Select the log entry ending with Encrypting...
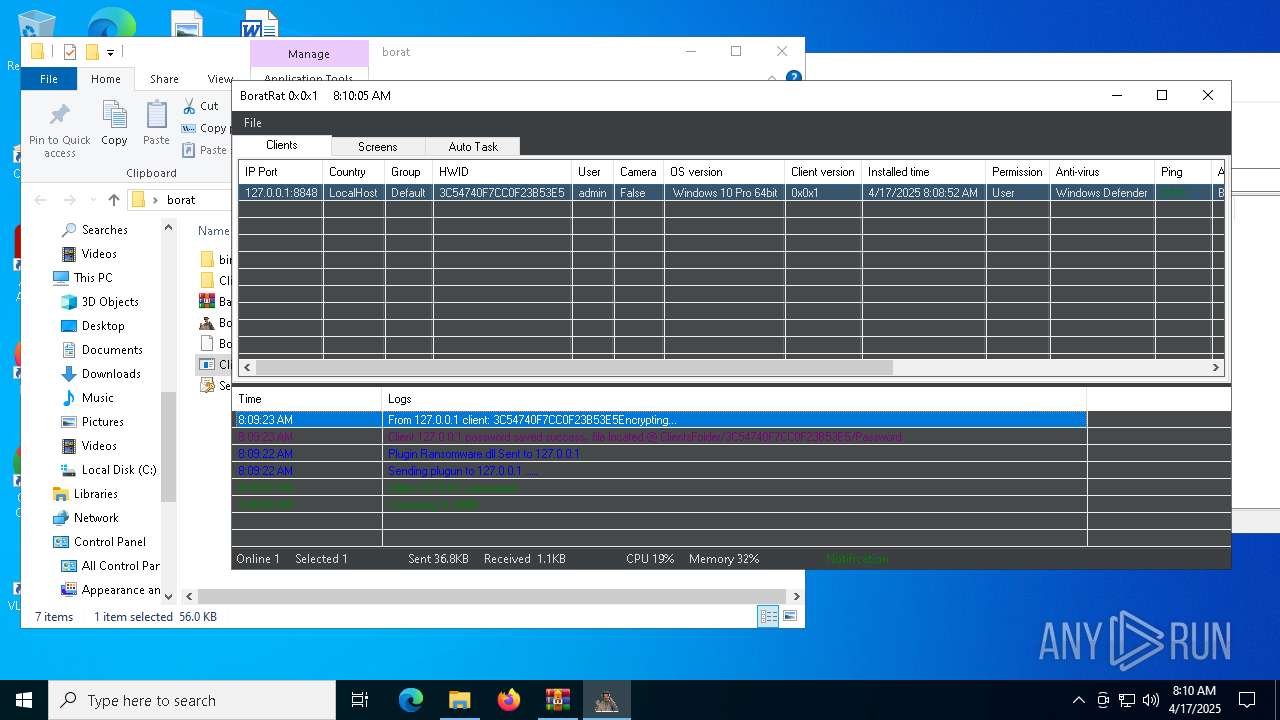This screenshot has height=720, width=1280. click(x=659, y=420)
